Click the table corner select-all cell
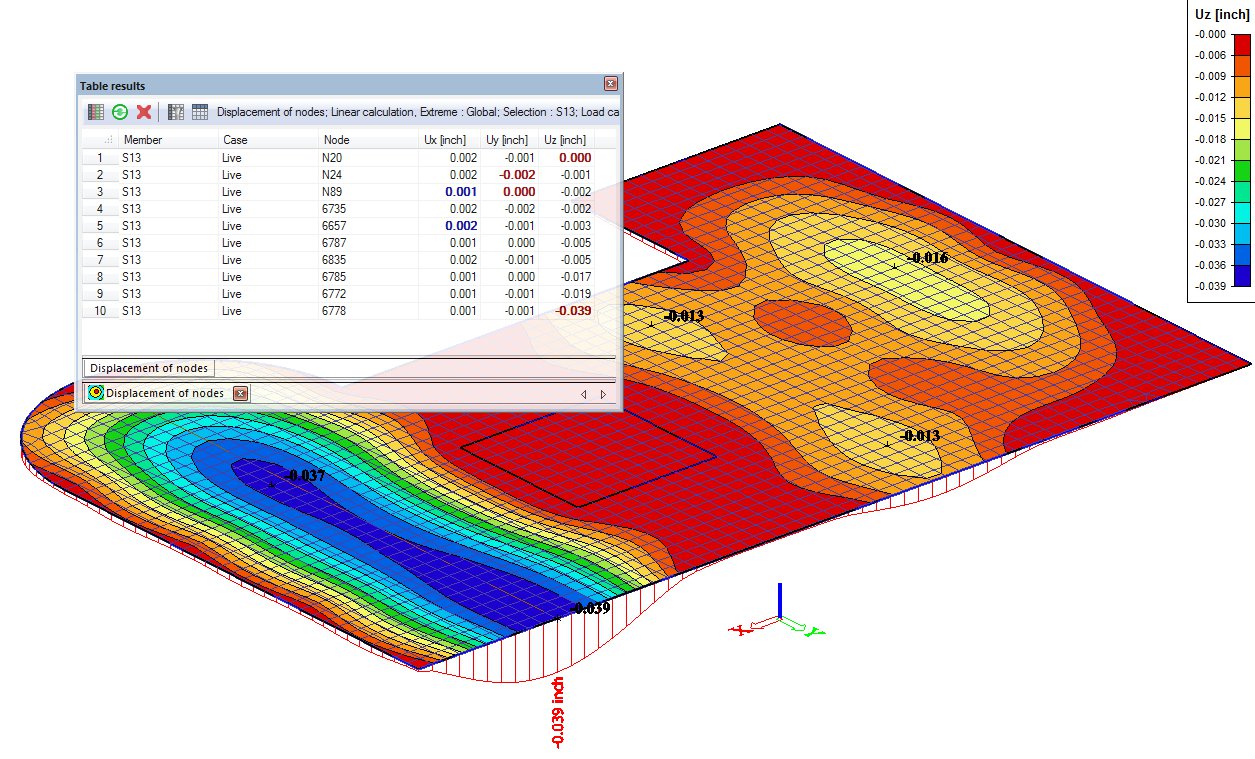 click(x=99, y=140)
